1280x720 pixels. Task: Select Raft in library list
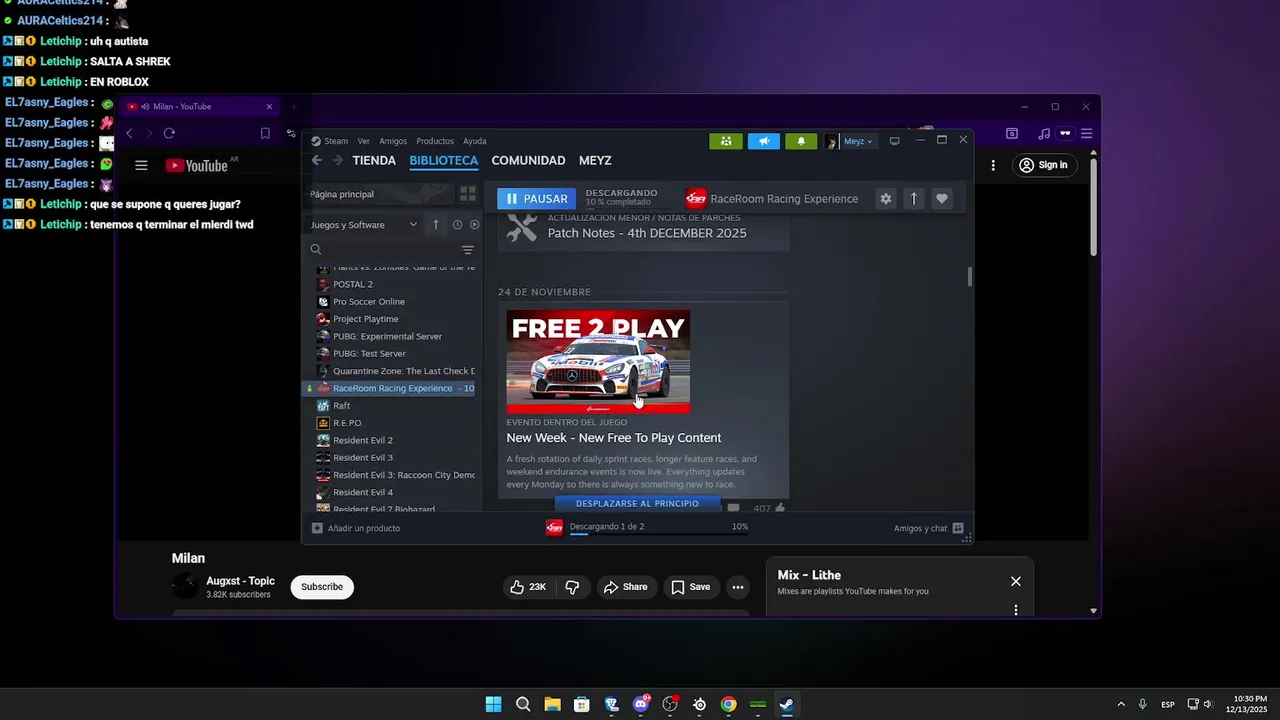click(342, 406)
